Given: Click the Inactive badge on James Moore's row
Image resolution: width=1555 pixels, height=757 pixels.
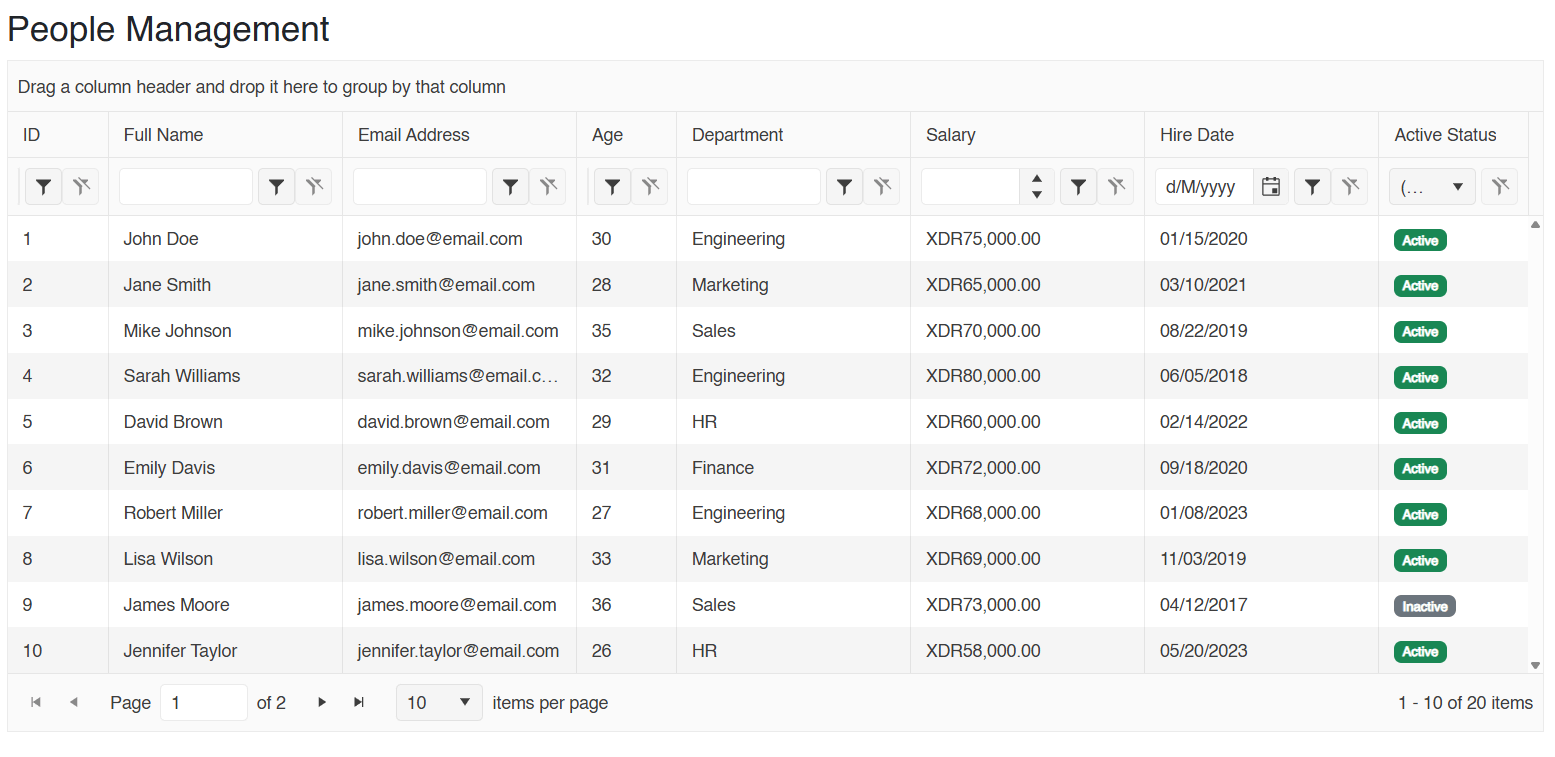Looking at the screenshot, I should pos(1424,605).
